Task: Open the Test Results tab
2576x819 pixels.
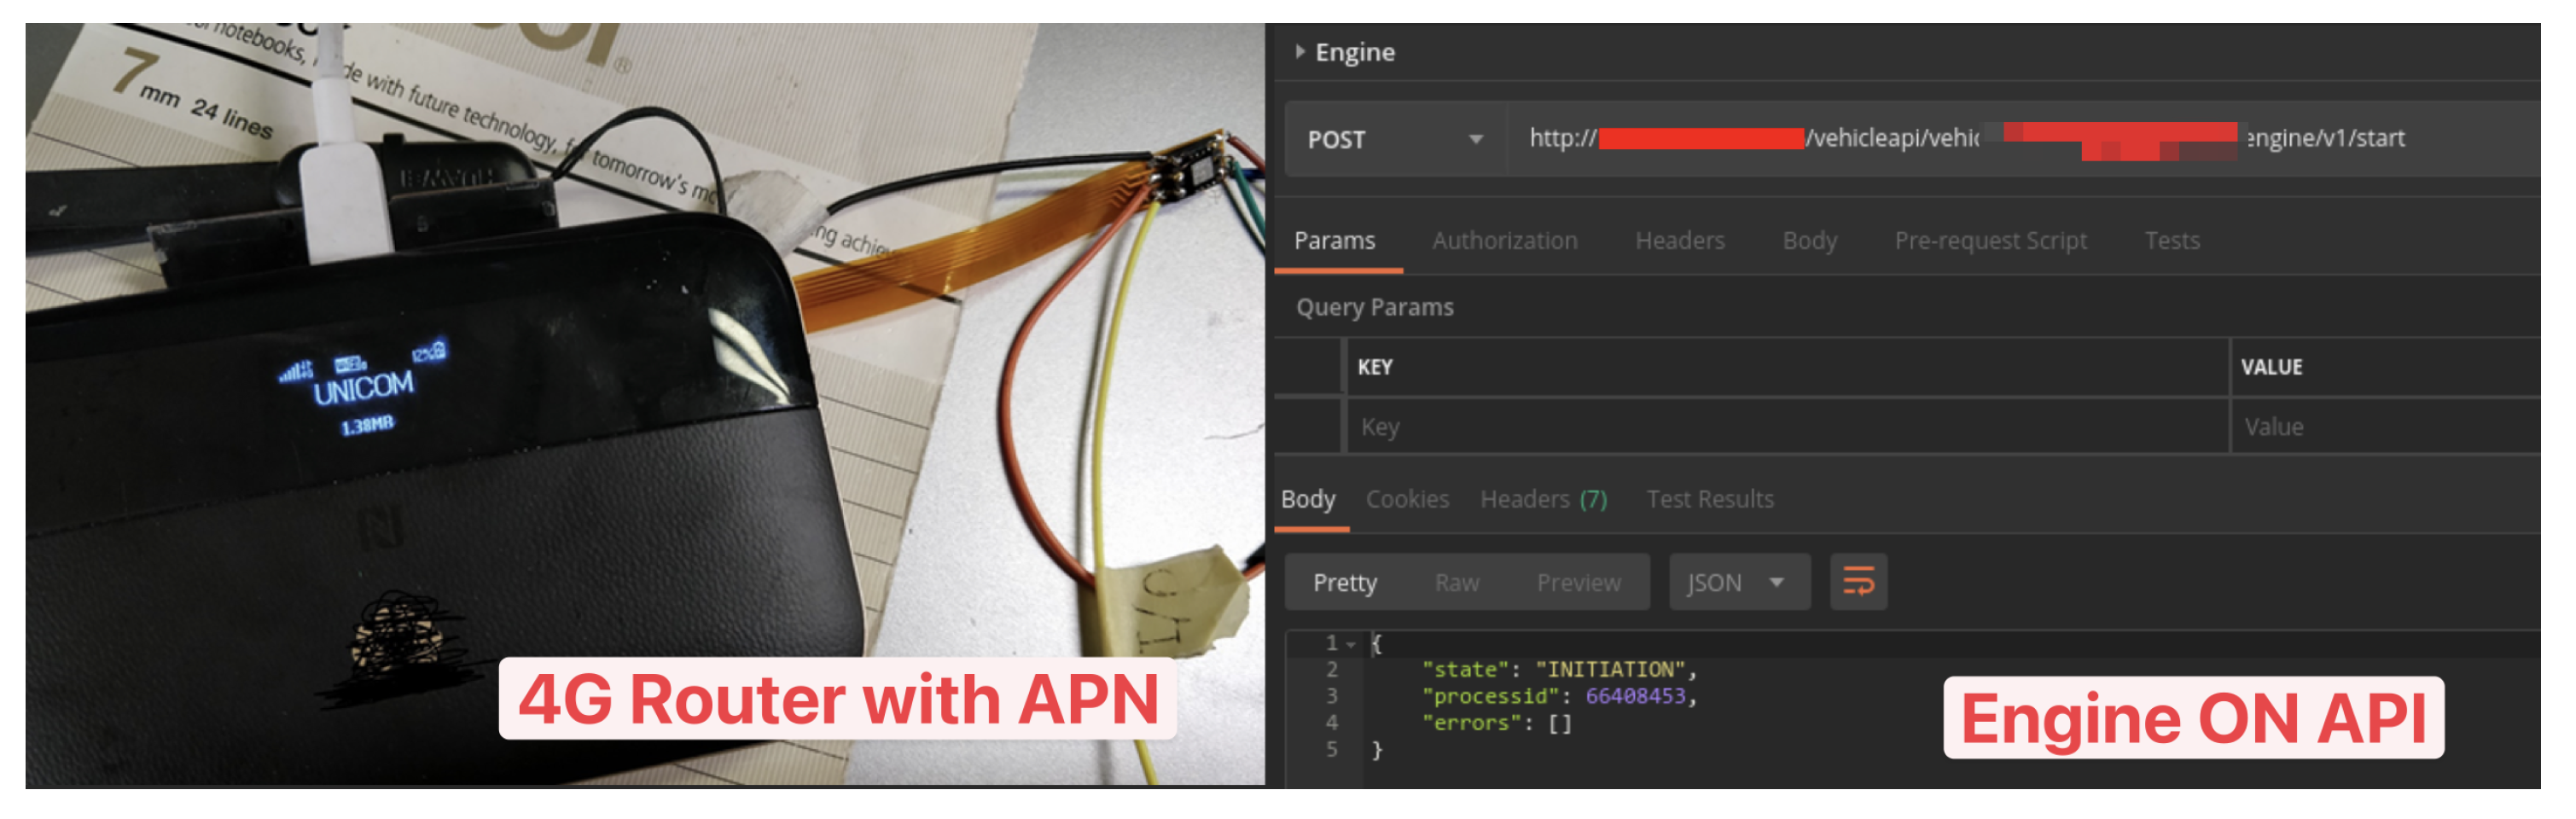Action: (1709, 498)
